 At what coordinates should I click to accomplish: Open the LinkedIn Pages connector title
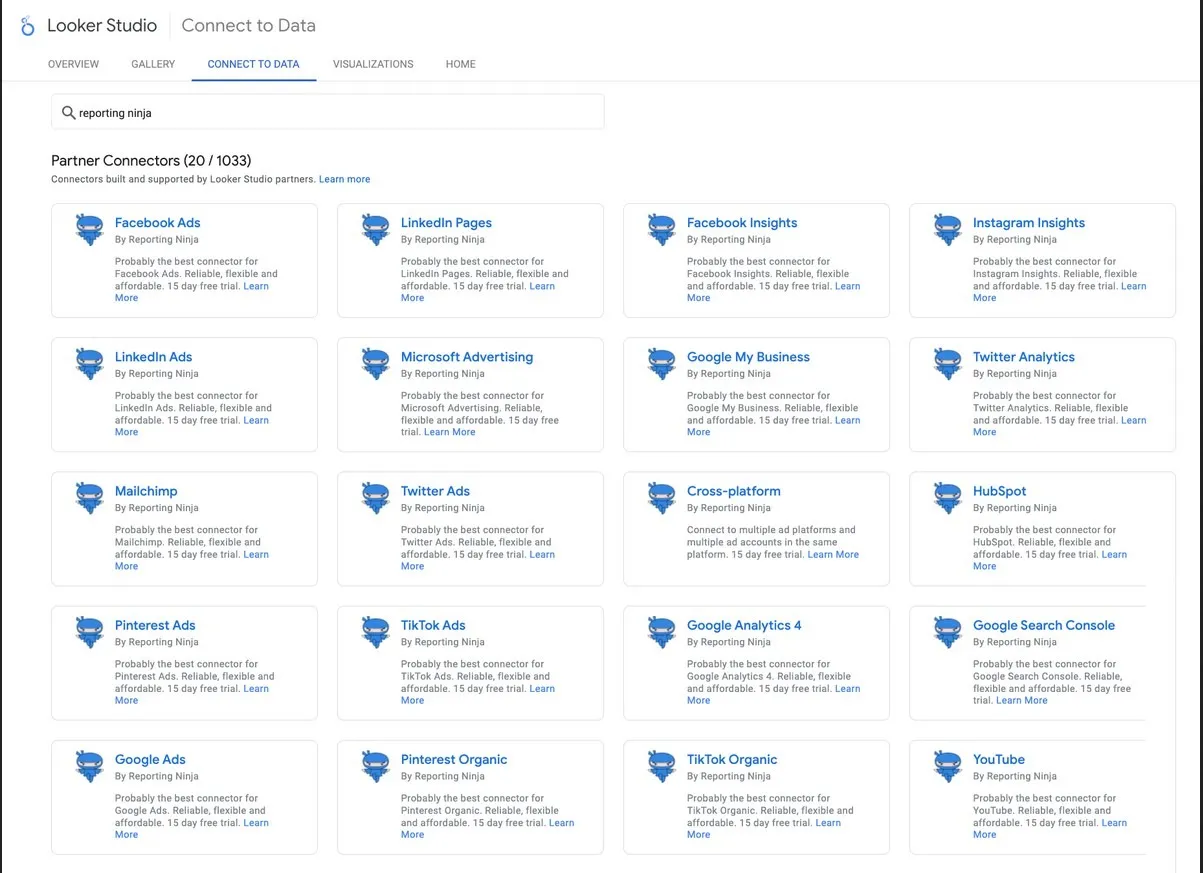pyautogui.click(x=446, y=223)
